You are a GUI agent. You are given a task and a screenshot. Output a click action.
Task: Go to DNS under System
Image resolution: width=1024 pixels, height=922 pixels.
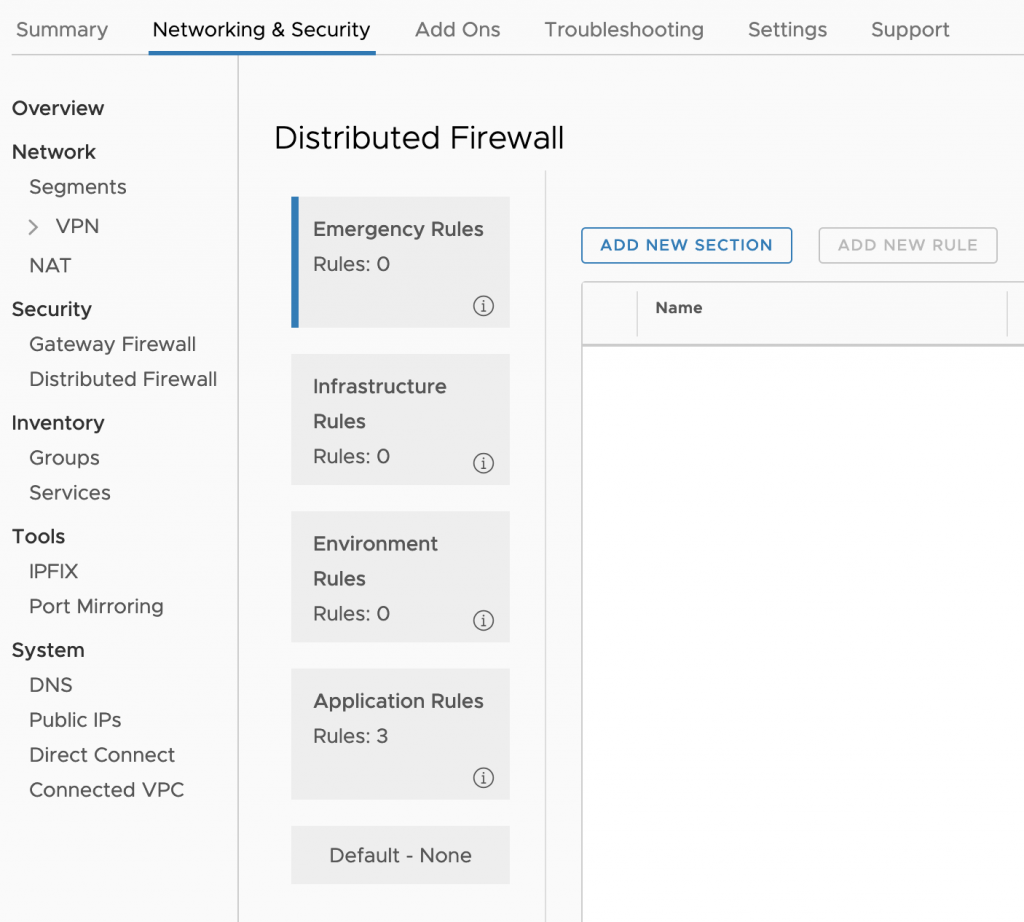tap(50, 685)
